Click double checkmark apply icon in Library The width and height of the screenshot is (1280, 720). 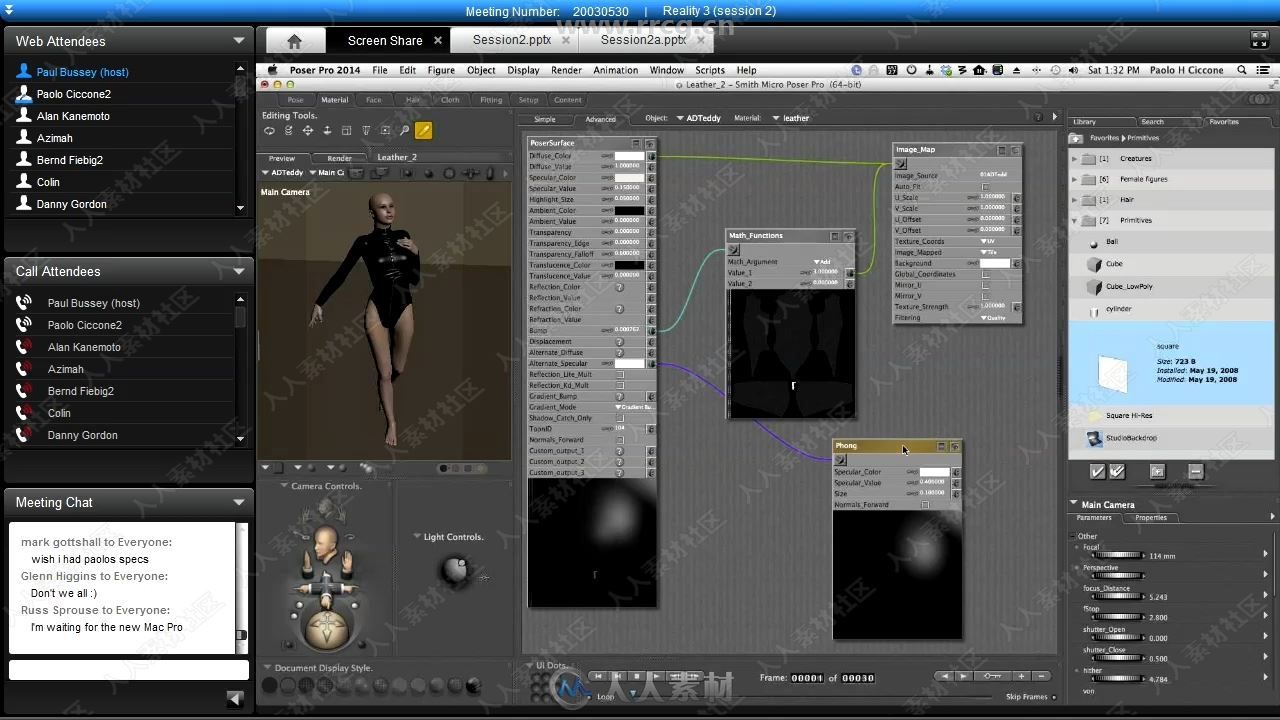coord(1117,471)
